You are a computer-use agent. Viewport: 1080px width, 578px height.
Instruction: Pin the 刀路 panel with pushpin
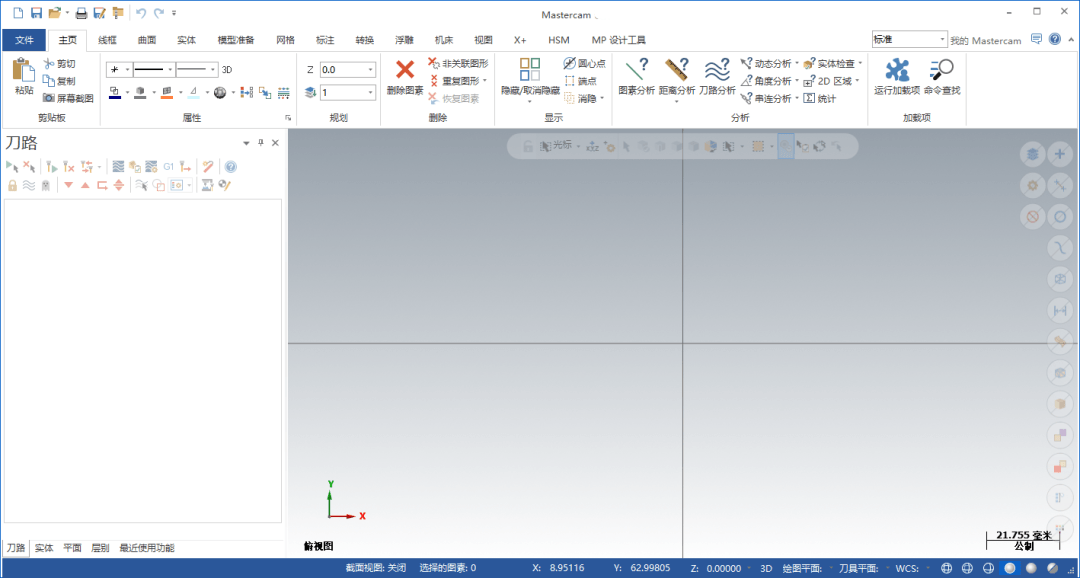pyautogui.click(x=260, y=143)
